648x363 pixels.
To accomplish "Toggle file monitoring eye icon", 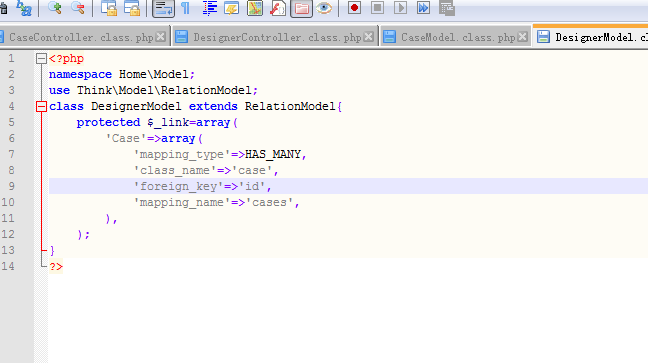I will pos(324,8).
